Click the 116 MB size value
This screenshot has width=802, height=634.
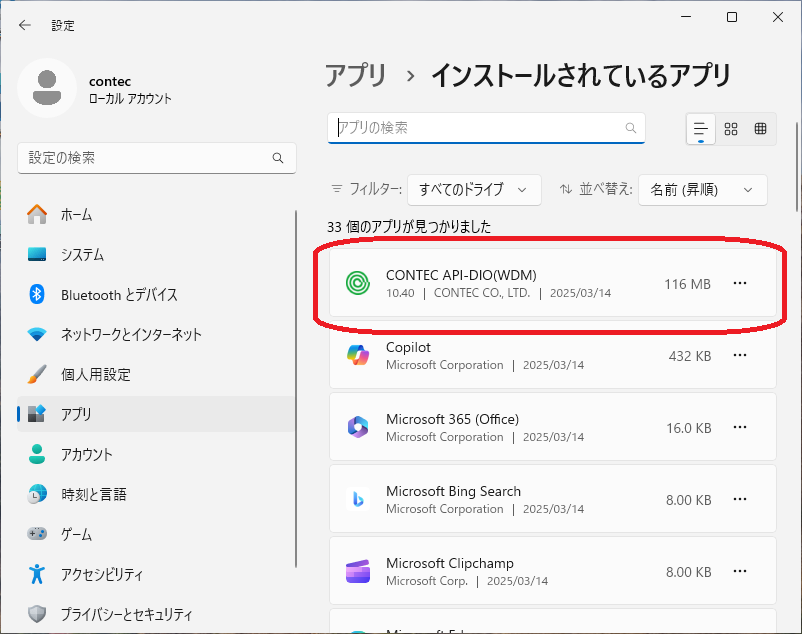(687, 284)
